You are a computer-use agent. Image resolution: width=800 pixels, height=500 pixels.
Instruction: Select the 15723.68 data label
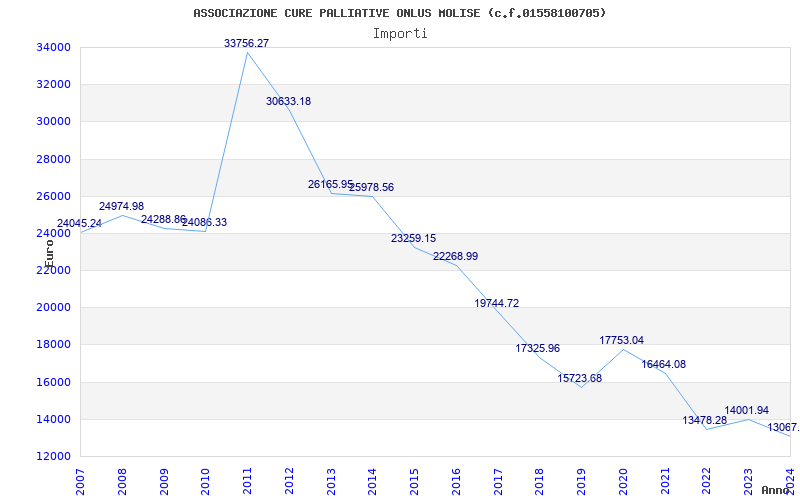coord(580,379)
